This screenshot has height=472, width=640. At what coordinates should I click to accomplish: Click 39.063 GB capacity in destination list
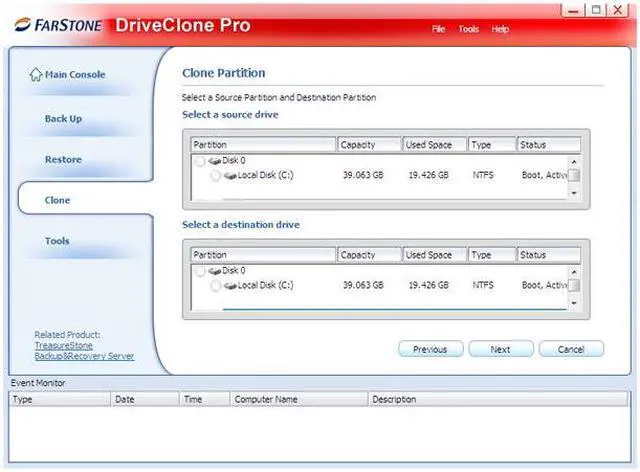click(363, 285)
